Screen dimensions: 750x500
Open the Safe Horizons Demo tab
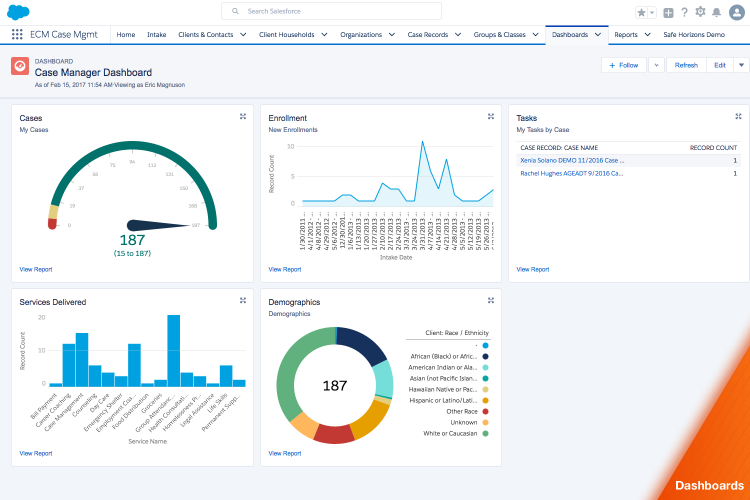tap(694, 34)
